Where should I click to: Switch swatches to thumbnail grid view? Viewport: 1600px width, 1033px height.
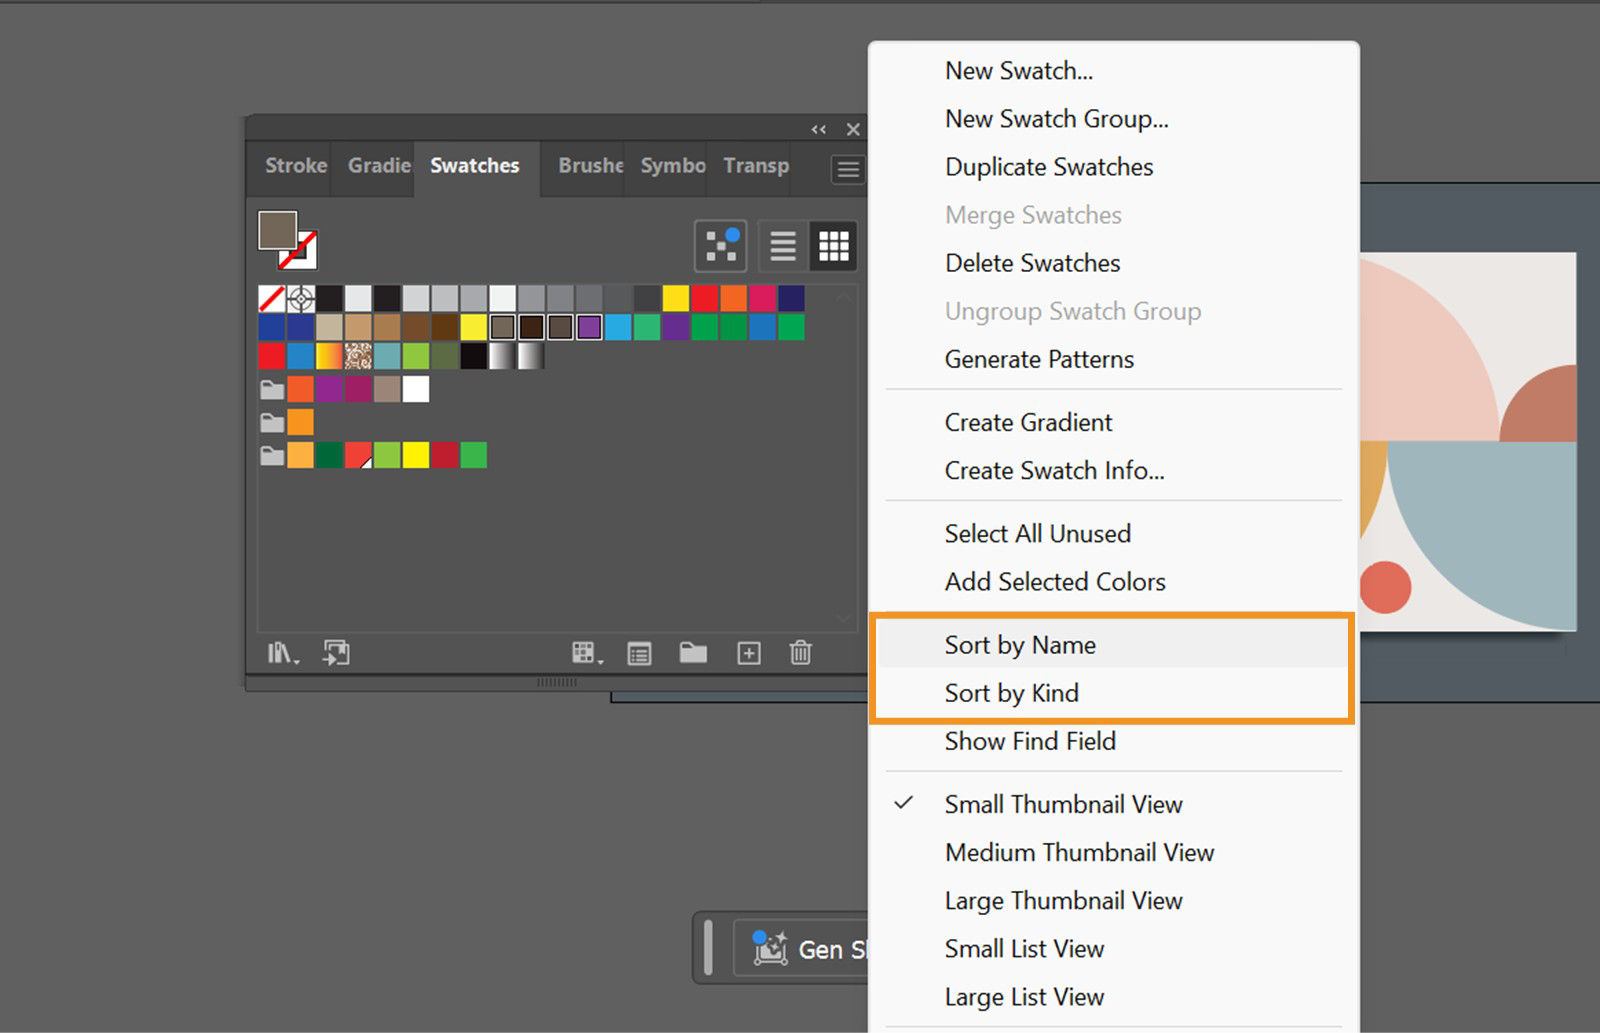click(x=833, y=245)
